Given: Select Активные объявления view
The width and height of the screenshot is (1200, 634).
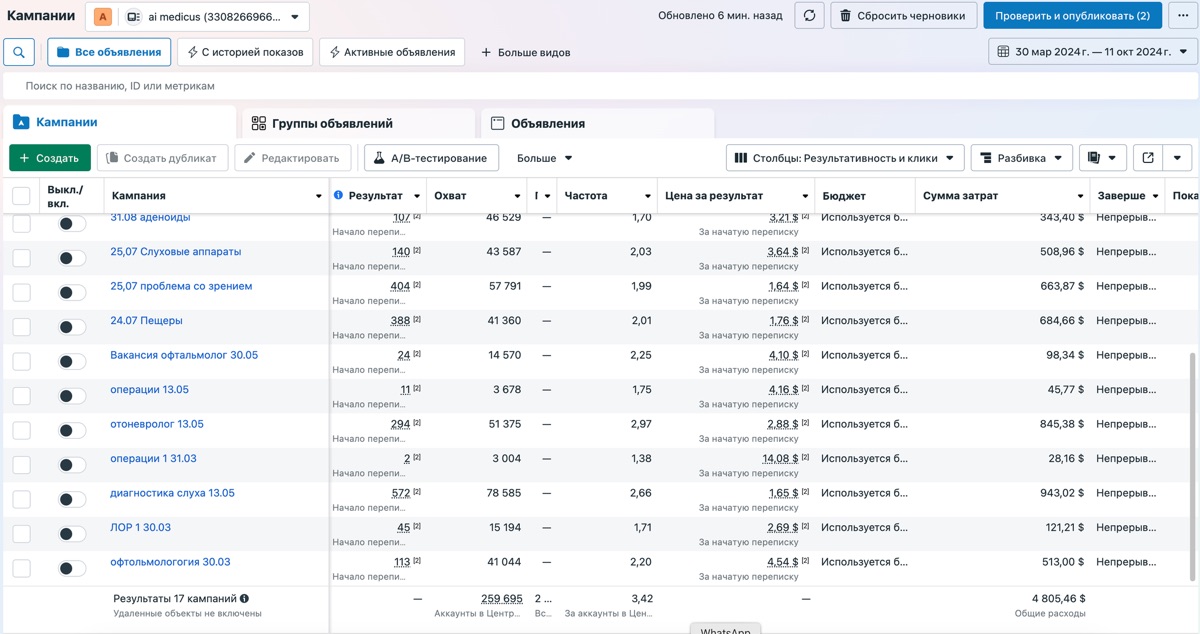Looking at the screenshot, I should 392,52.
